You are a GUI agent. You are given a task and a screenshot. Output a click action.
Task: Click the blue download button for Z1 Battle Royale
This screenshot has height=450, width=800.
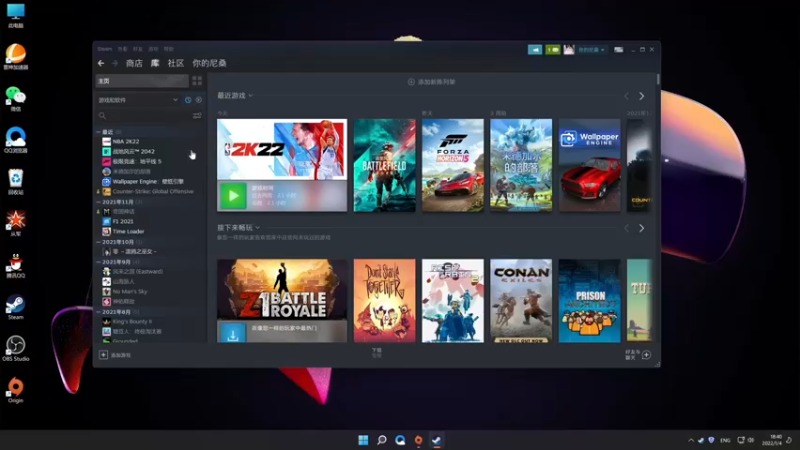pos(233,333)
